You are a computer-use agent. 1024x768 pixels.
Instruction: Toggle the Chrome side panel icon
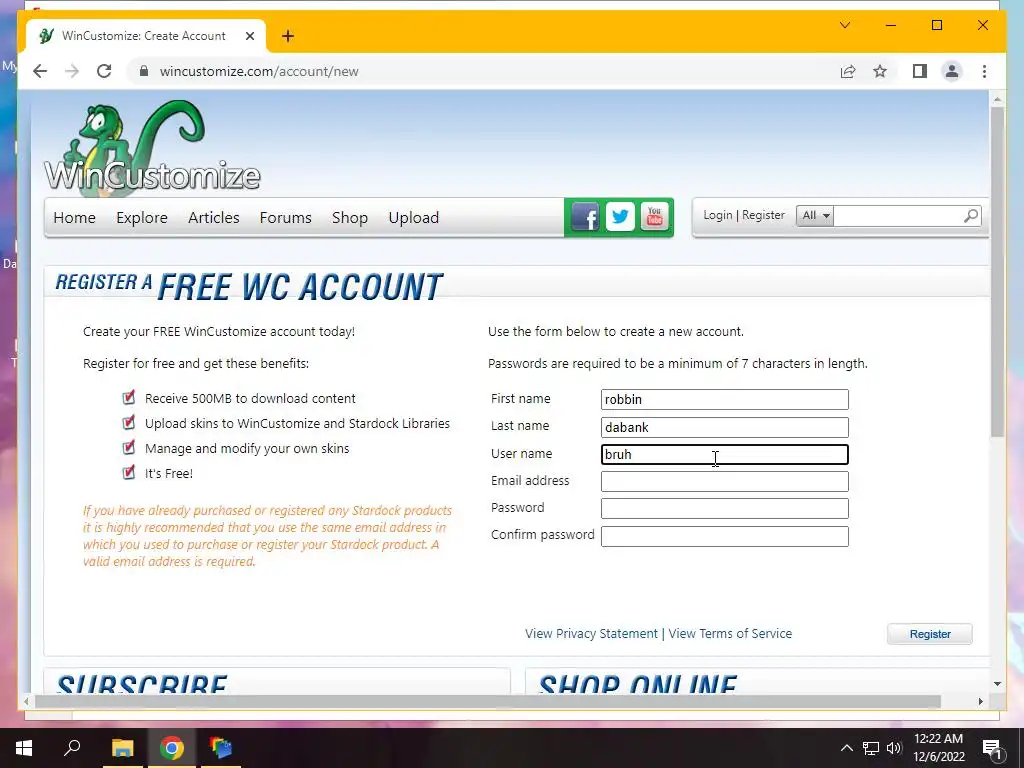[x=920, y=71]
